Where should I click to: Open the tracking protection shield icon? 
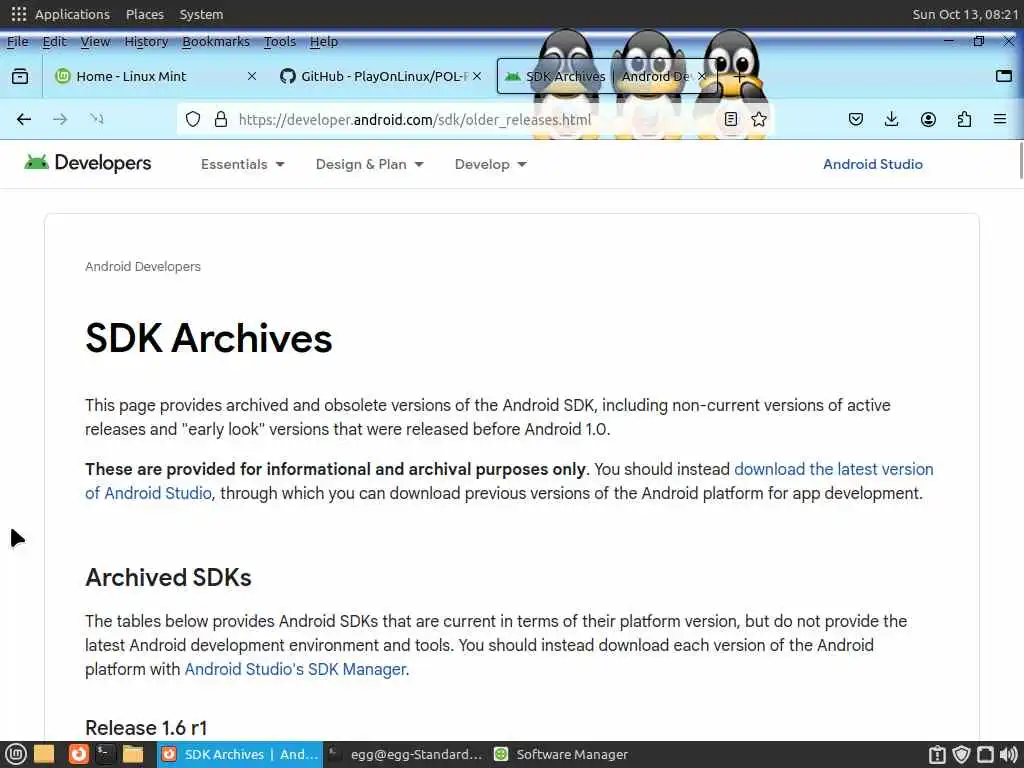pyautogui.click(x=193, y=119)
